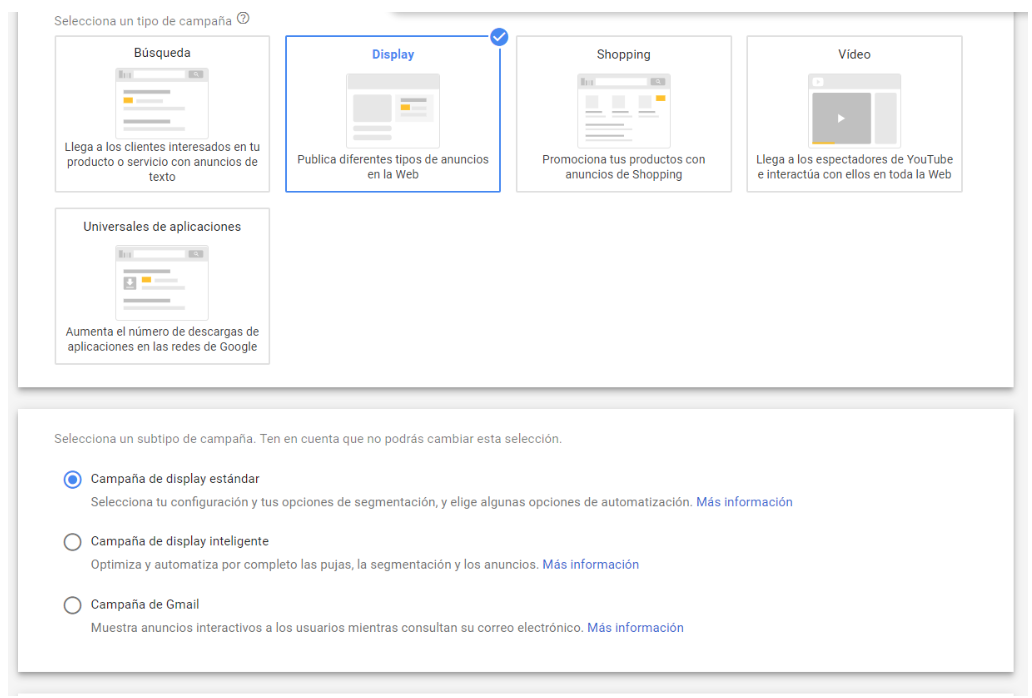Open the help tooltip next to campaign type
The height and width of the screenshot is (698, 1032).
pos(242,19)
